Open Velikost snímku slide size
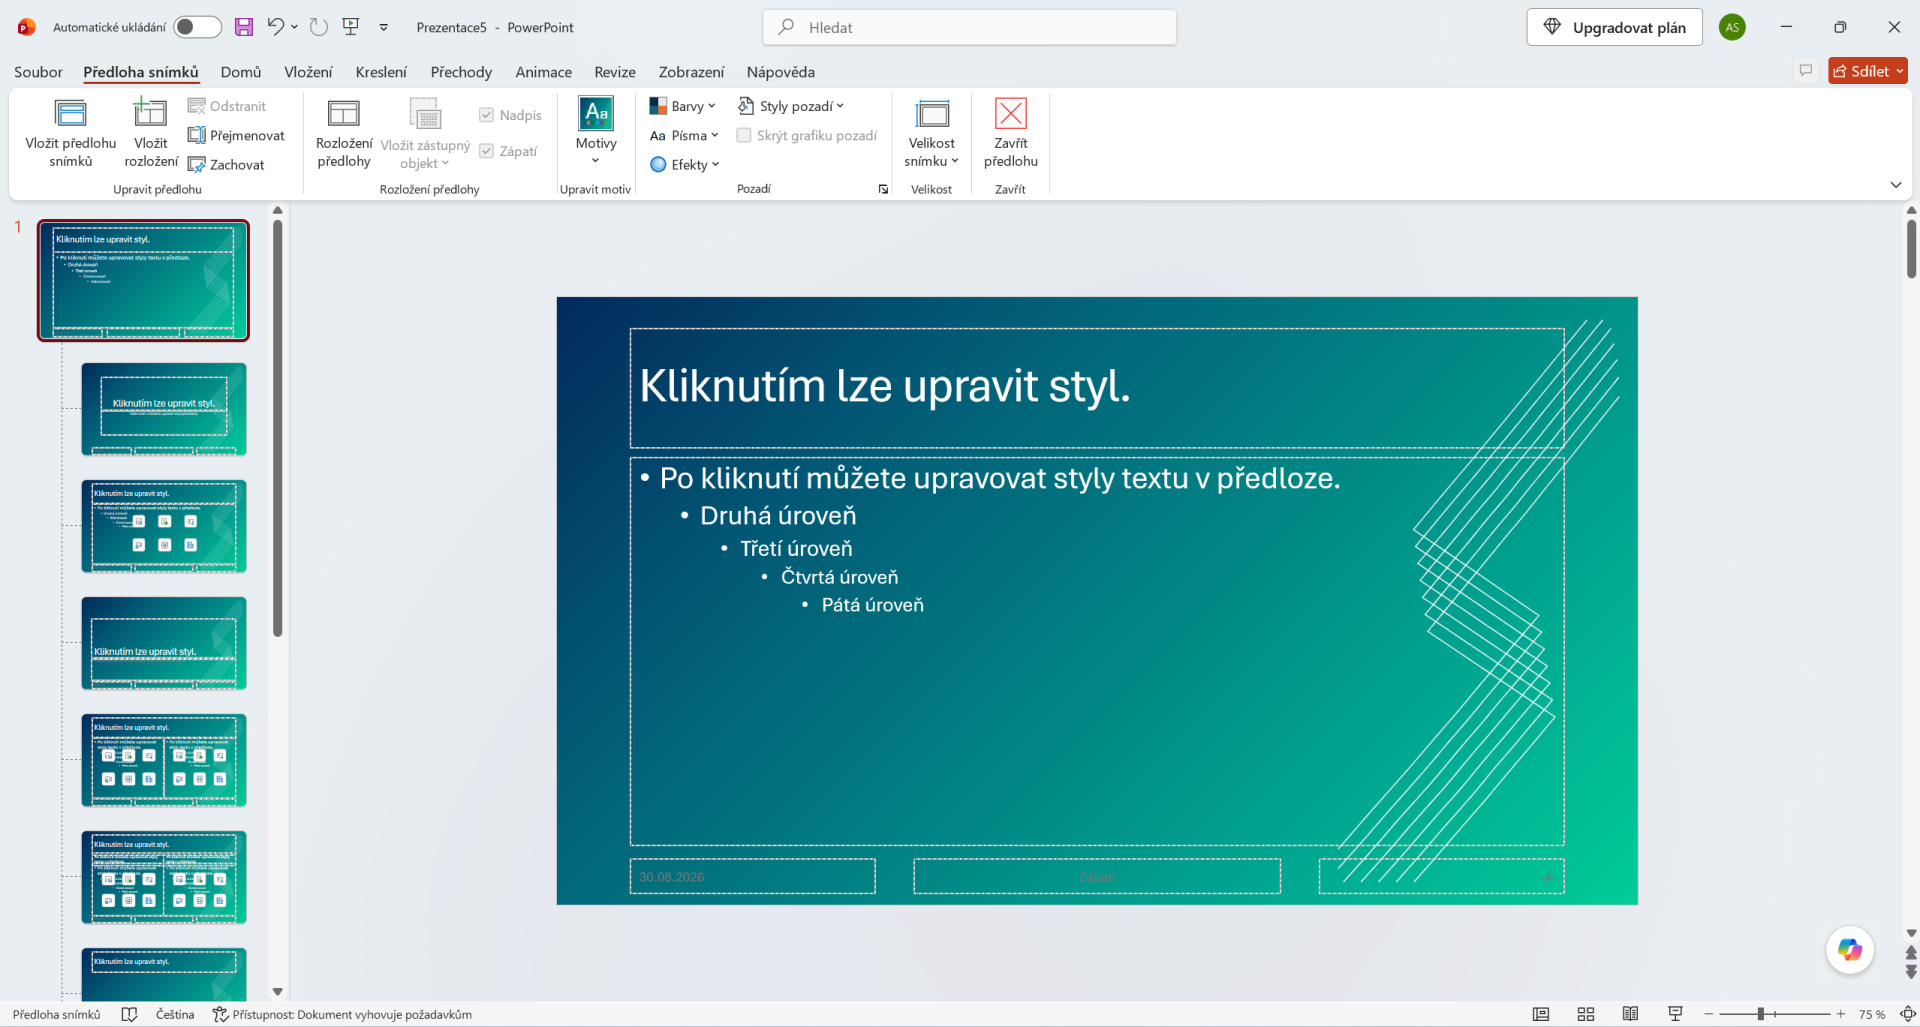Image resolution: width=1920 pixels, height=1027 pixels. pos(931,133)
